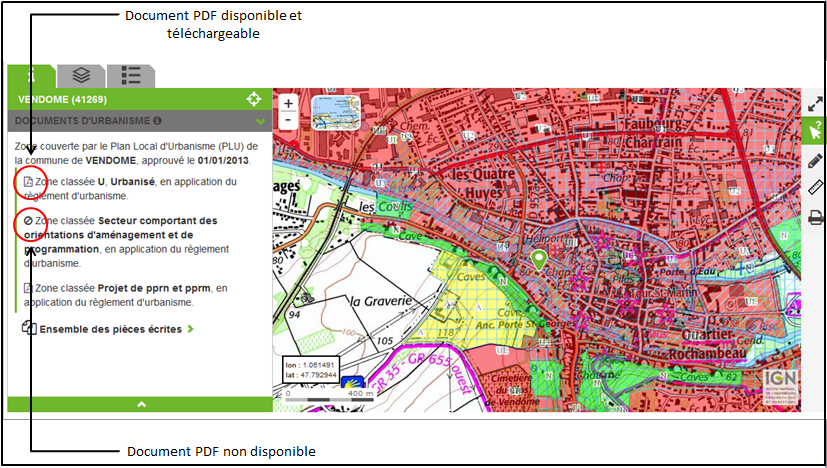827x468 pixels.
Task: Click the green location marker on map
Action: 539,261
